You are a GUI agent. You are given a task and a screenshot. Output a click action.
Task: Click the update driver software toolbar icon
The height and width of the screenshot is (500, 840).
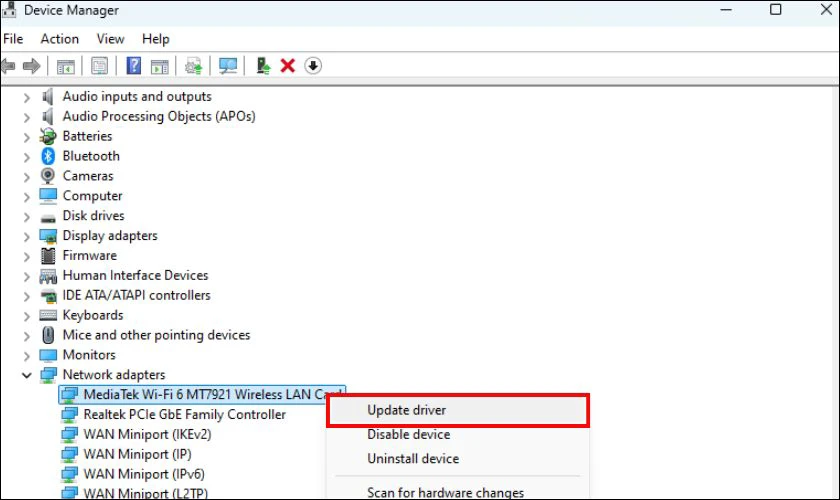coord(194,66)
